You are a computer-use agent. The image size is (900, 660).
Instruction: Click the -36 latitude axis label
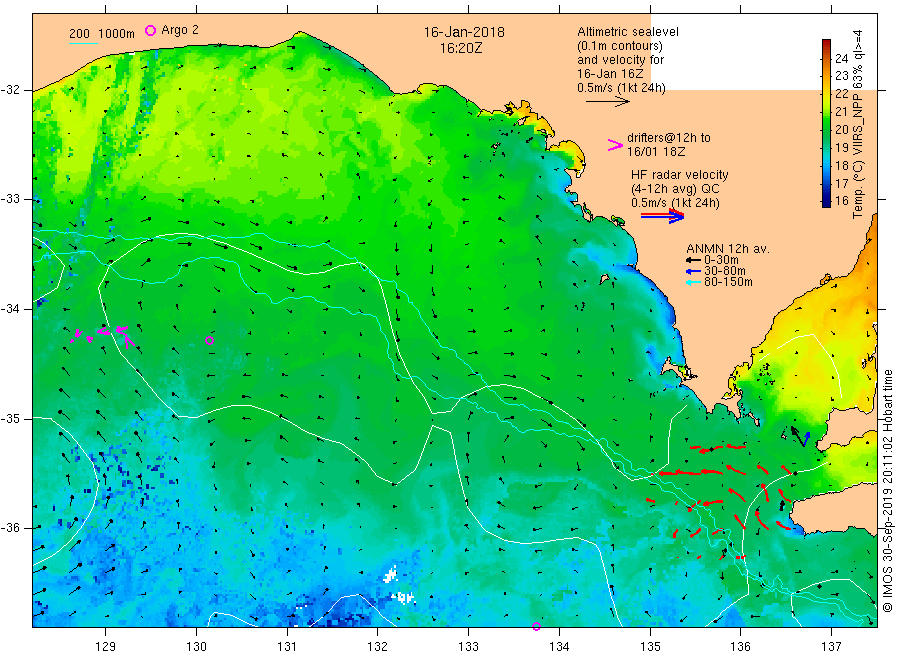tap(10, 527)
